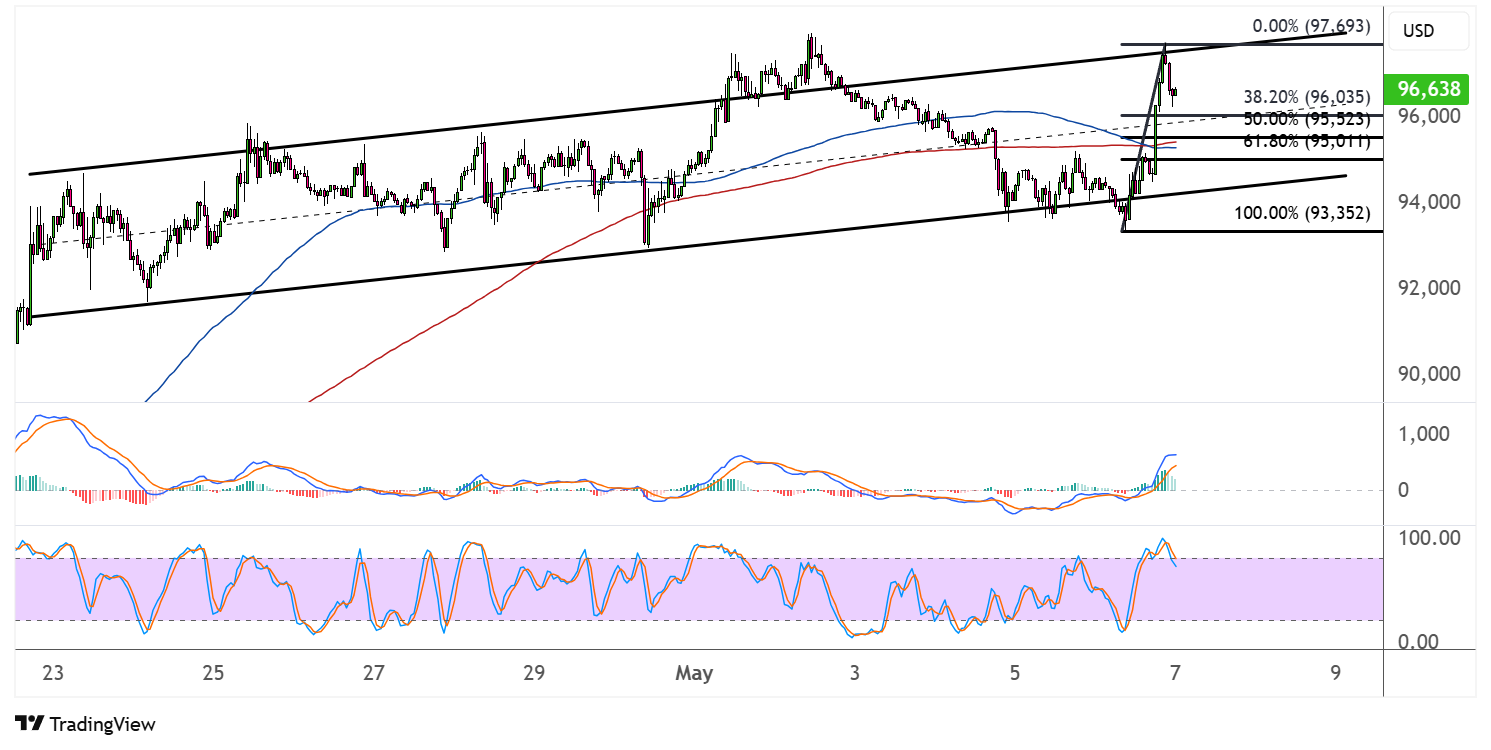Open the USD currency selector

1429,31
